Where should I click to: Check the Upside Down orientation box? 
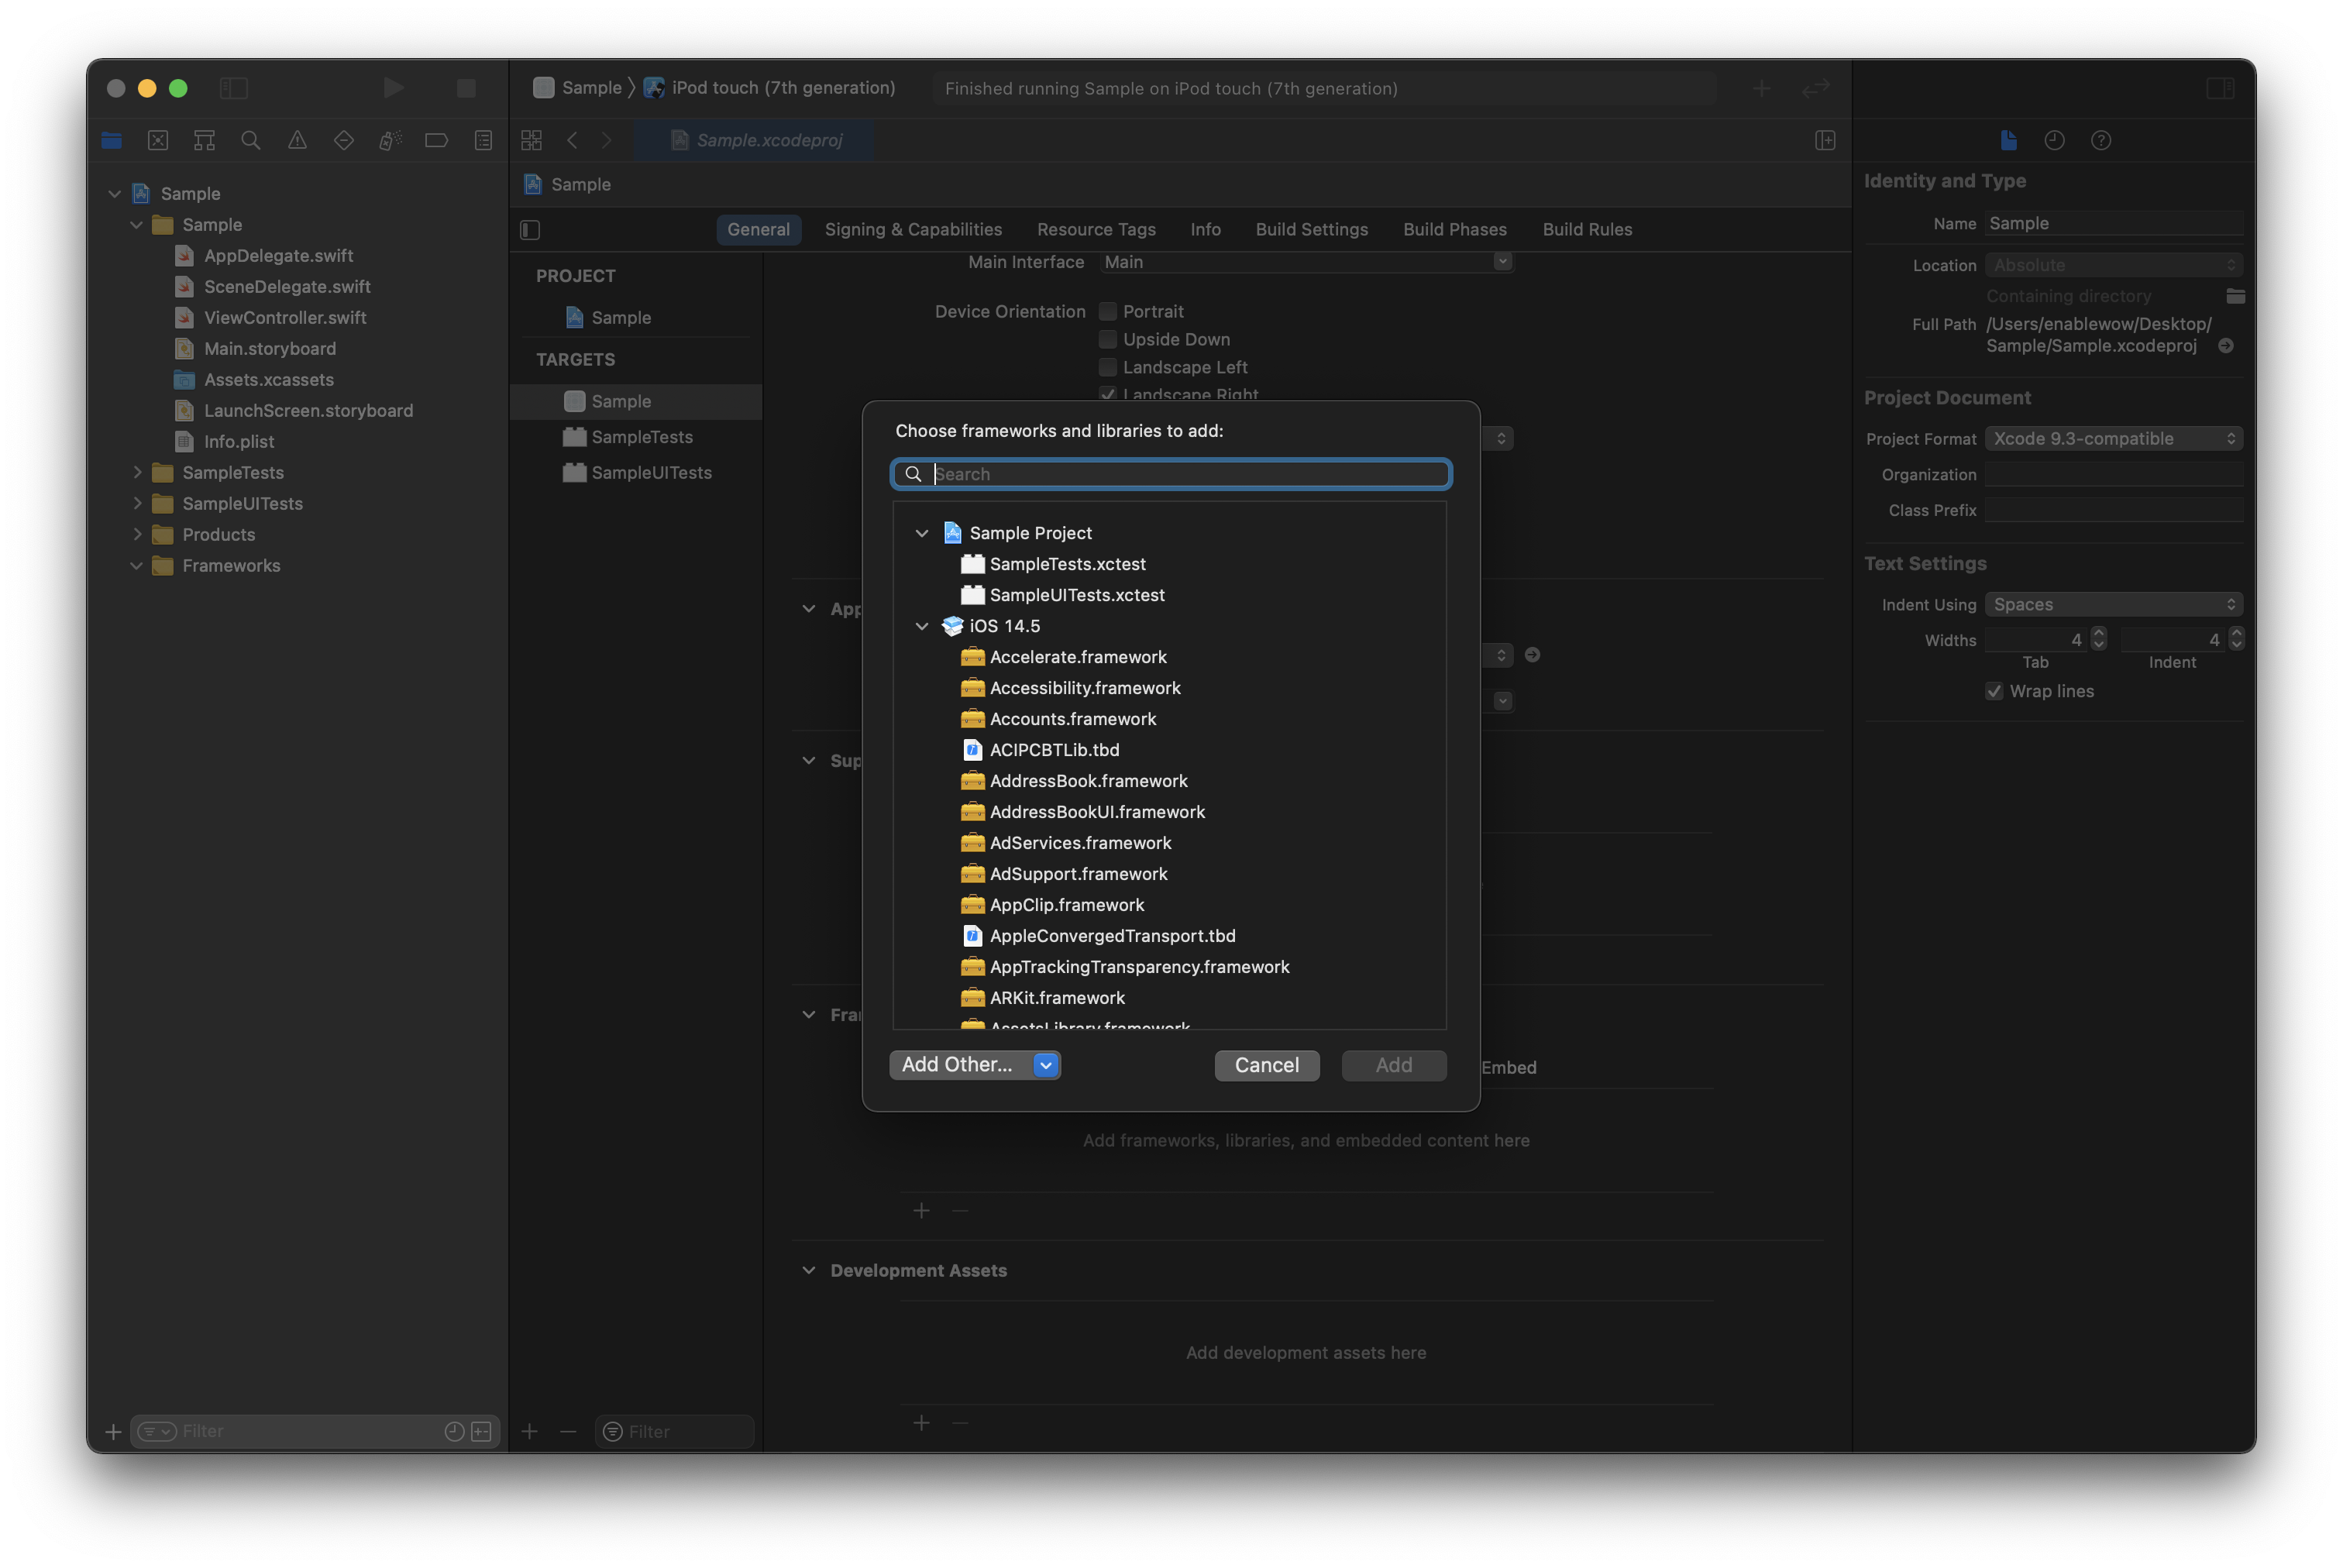1108,339
